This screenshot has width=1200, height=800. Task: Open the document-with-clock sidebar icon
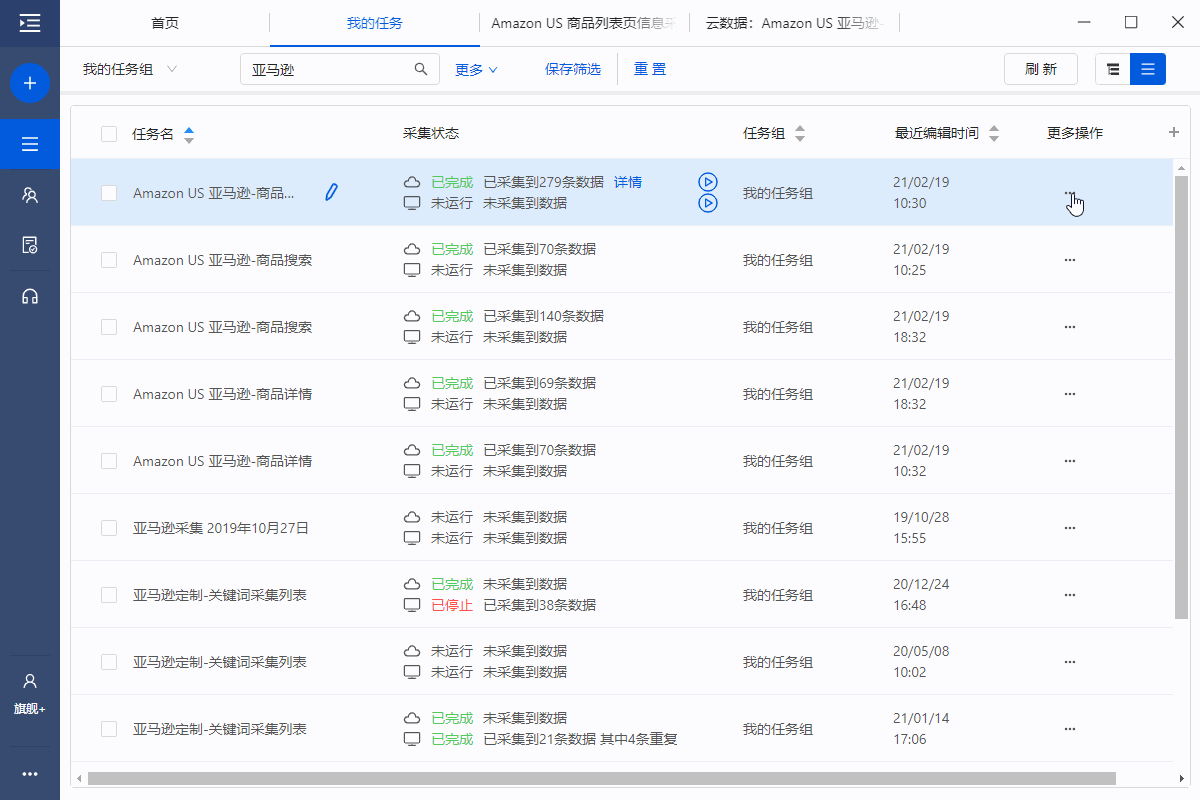(x=30, y=245)
